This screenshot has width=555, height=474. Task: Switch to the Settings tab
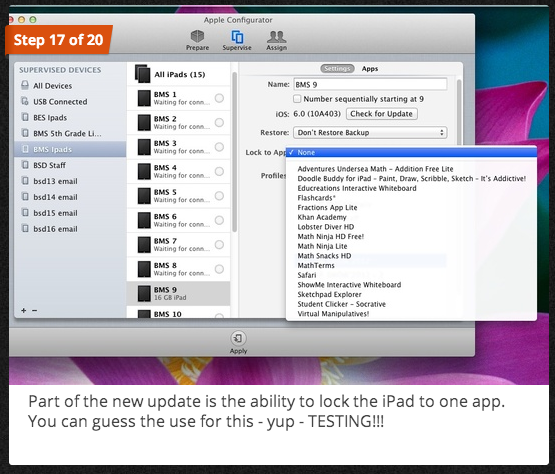337,69
